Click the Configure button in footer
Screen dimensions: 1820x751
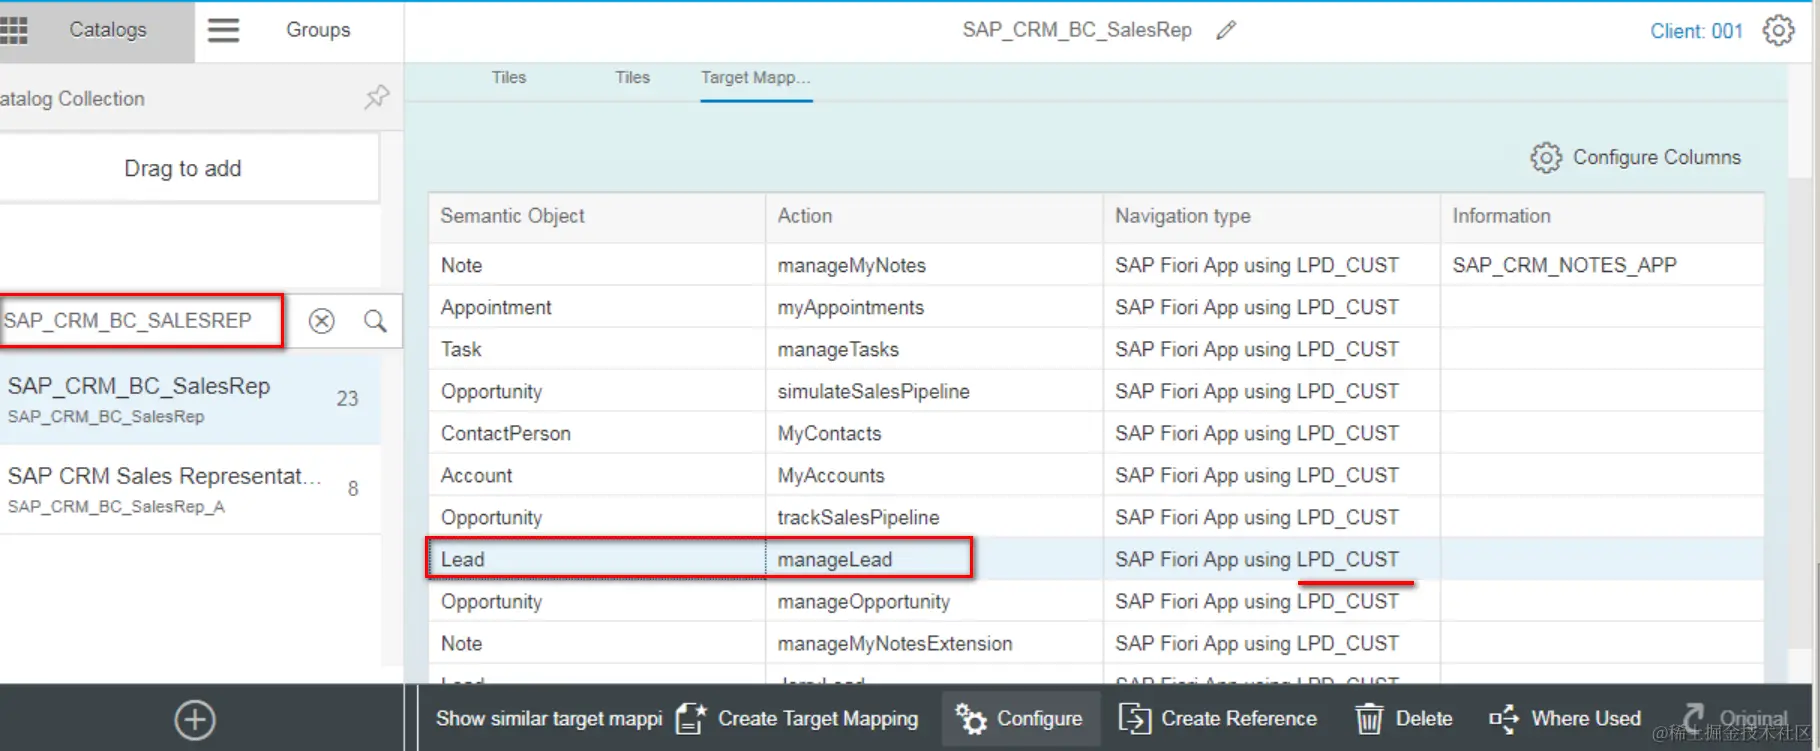click(1020, 718)
